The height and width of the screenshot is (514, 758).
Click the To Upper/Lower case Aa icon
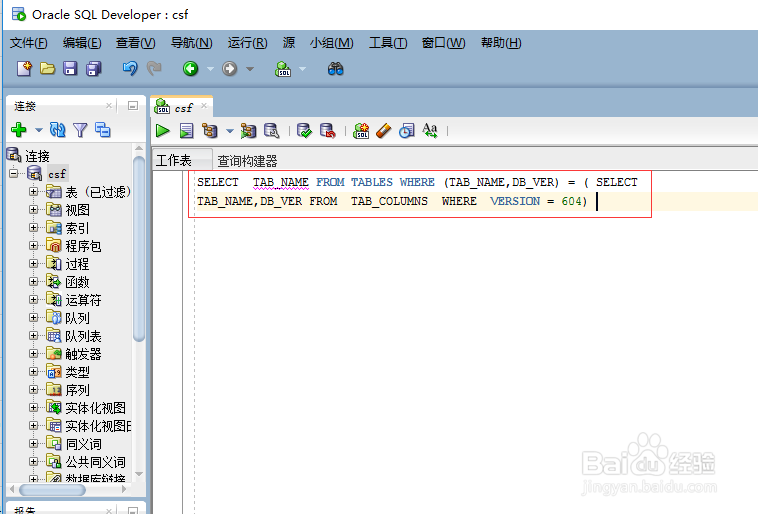[x=430, y=131]
